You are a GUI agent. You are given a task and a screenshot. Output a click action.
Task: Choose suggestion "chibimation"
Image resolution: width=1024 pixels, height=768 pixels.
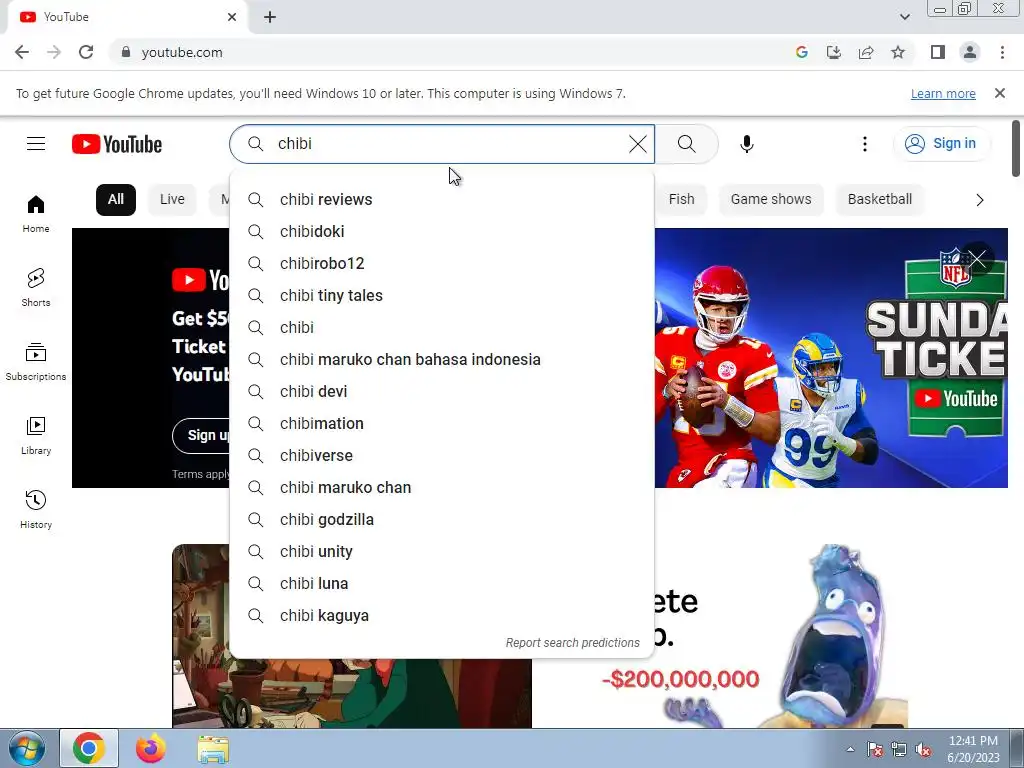coord(442,423)
